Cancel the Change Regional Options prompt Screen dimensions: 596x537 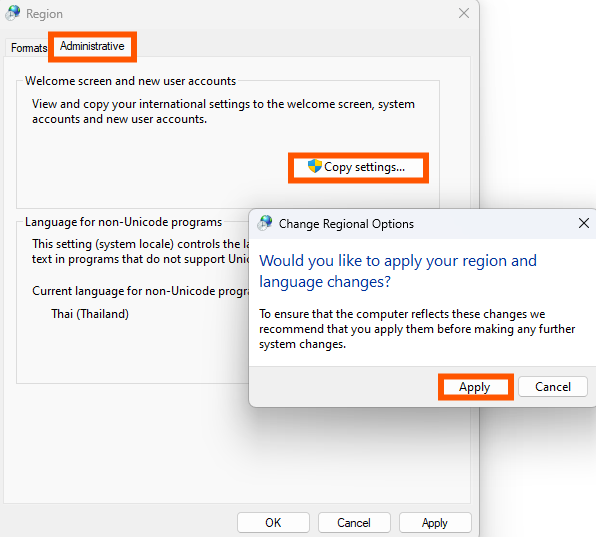pos(553,387)
